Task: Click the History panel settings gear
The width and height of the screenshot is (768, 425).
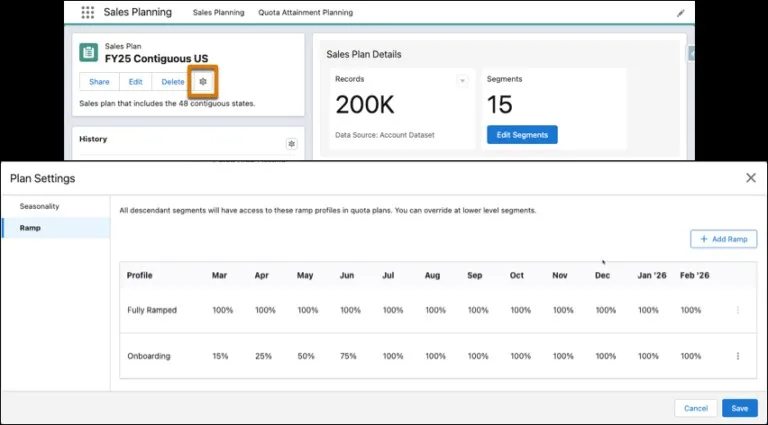Action: pos(291,144)
